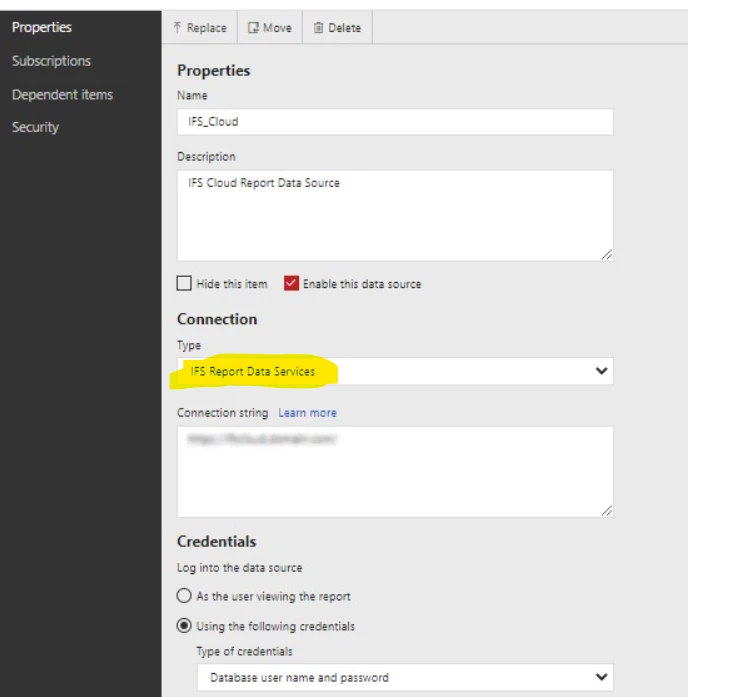Click the Properties page heading

click(213, 71)
